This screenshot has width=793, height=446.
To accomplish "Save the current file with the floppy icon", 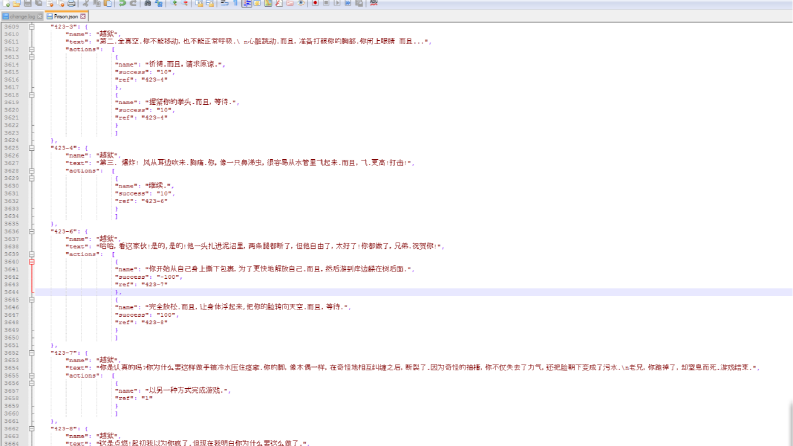I will [x=28, y=3].
